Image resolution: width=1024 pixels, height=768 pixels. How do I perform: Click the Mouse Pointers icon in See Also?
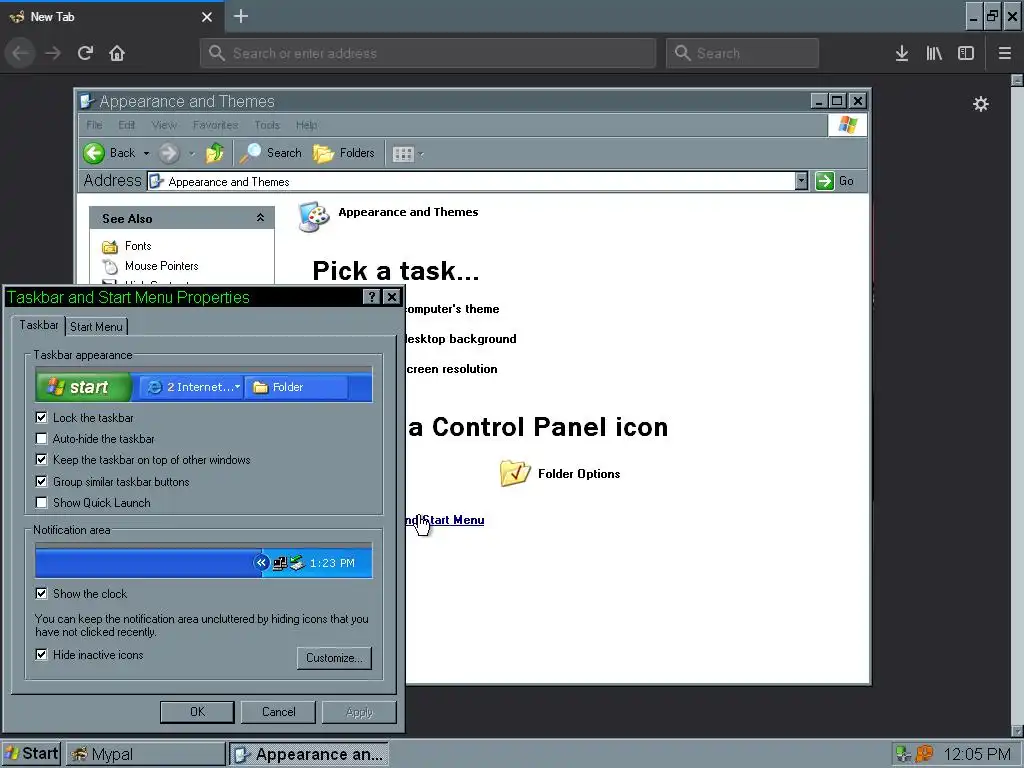[x=110, y=266]
